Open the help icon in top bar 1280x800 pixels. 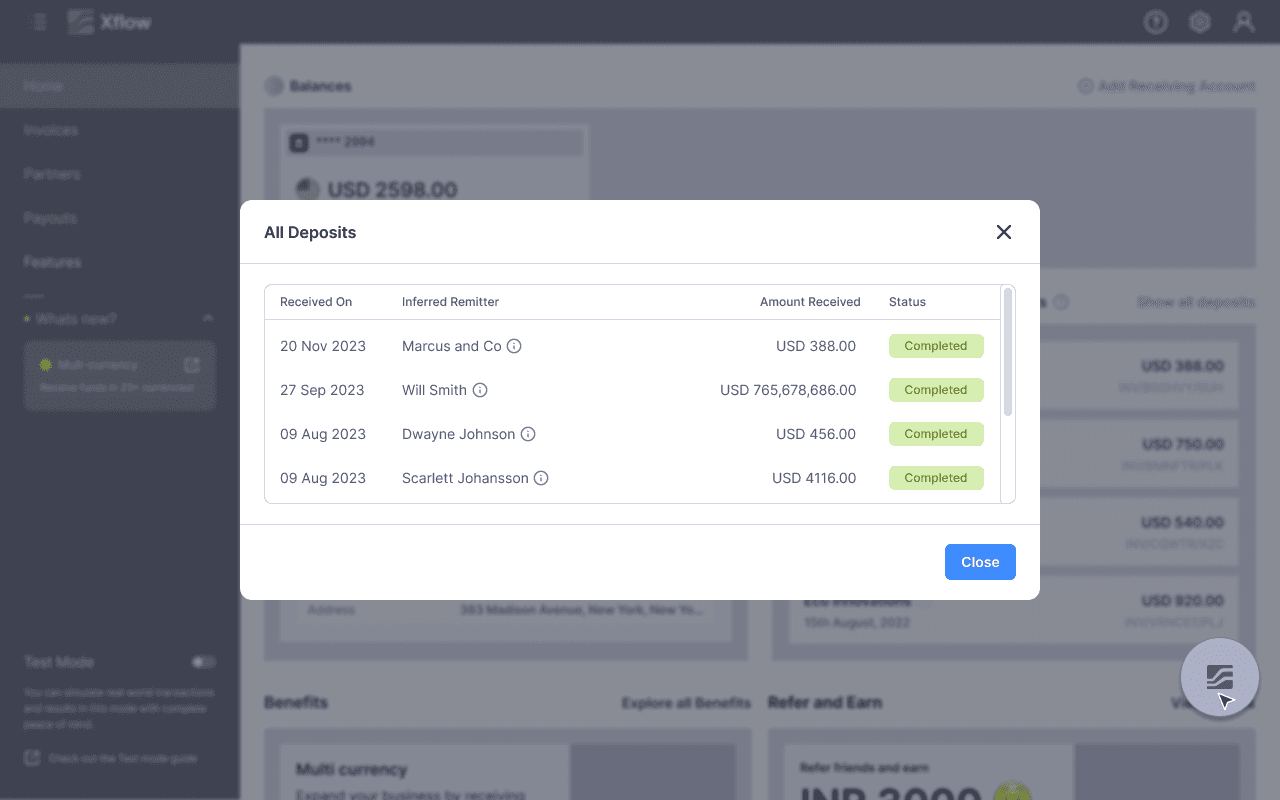coord(1156,22)
